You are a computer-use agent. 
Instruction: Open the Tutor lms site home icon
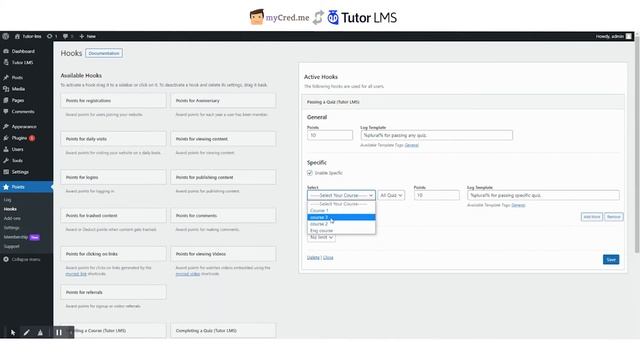[17, 36]
